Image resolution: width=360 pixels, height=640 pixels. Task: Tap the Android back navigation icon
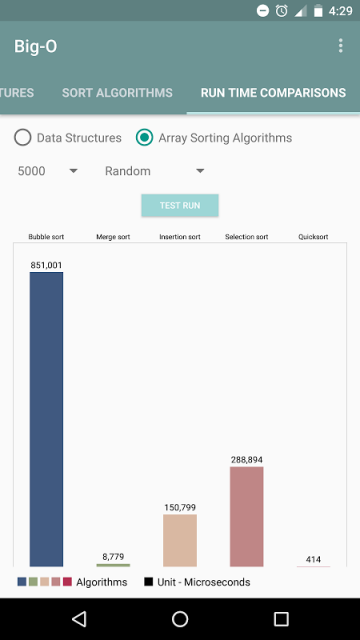(x=79, y=619)
